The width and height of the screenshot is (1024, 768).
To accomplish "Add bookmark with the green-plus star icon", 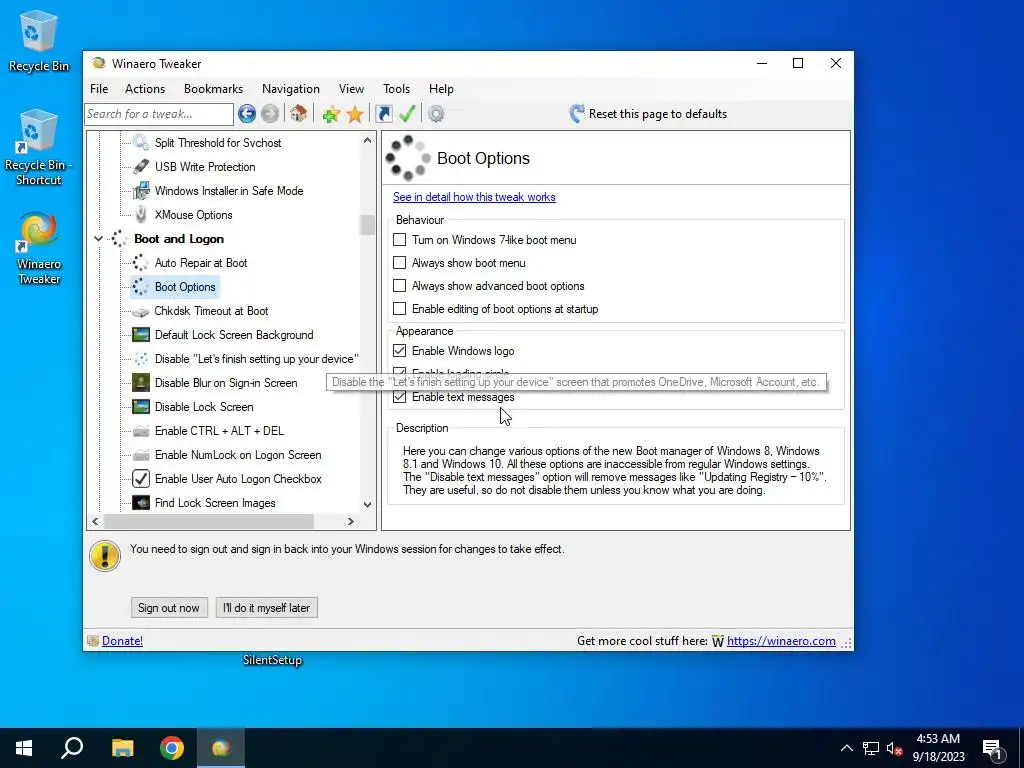I will coord(331,114).
